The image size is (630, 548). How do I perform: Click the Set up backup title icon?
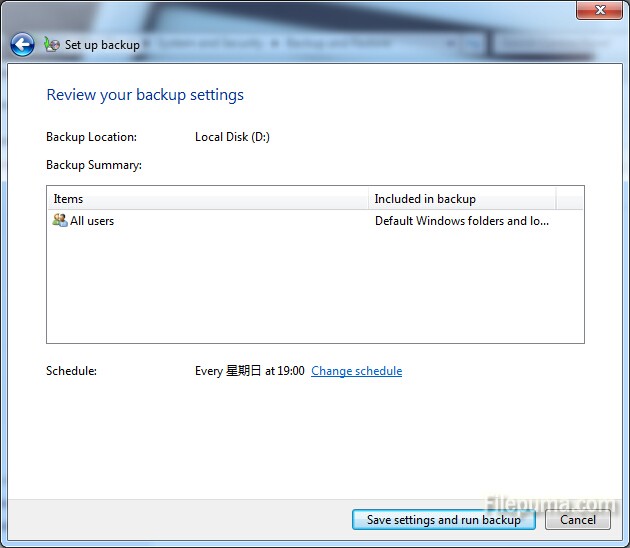pyautogui.click(x=52, y=44)
